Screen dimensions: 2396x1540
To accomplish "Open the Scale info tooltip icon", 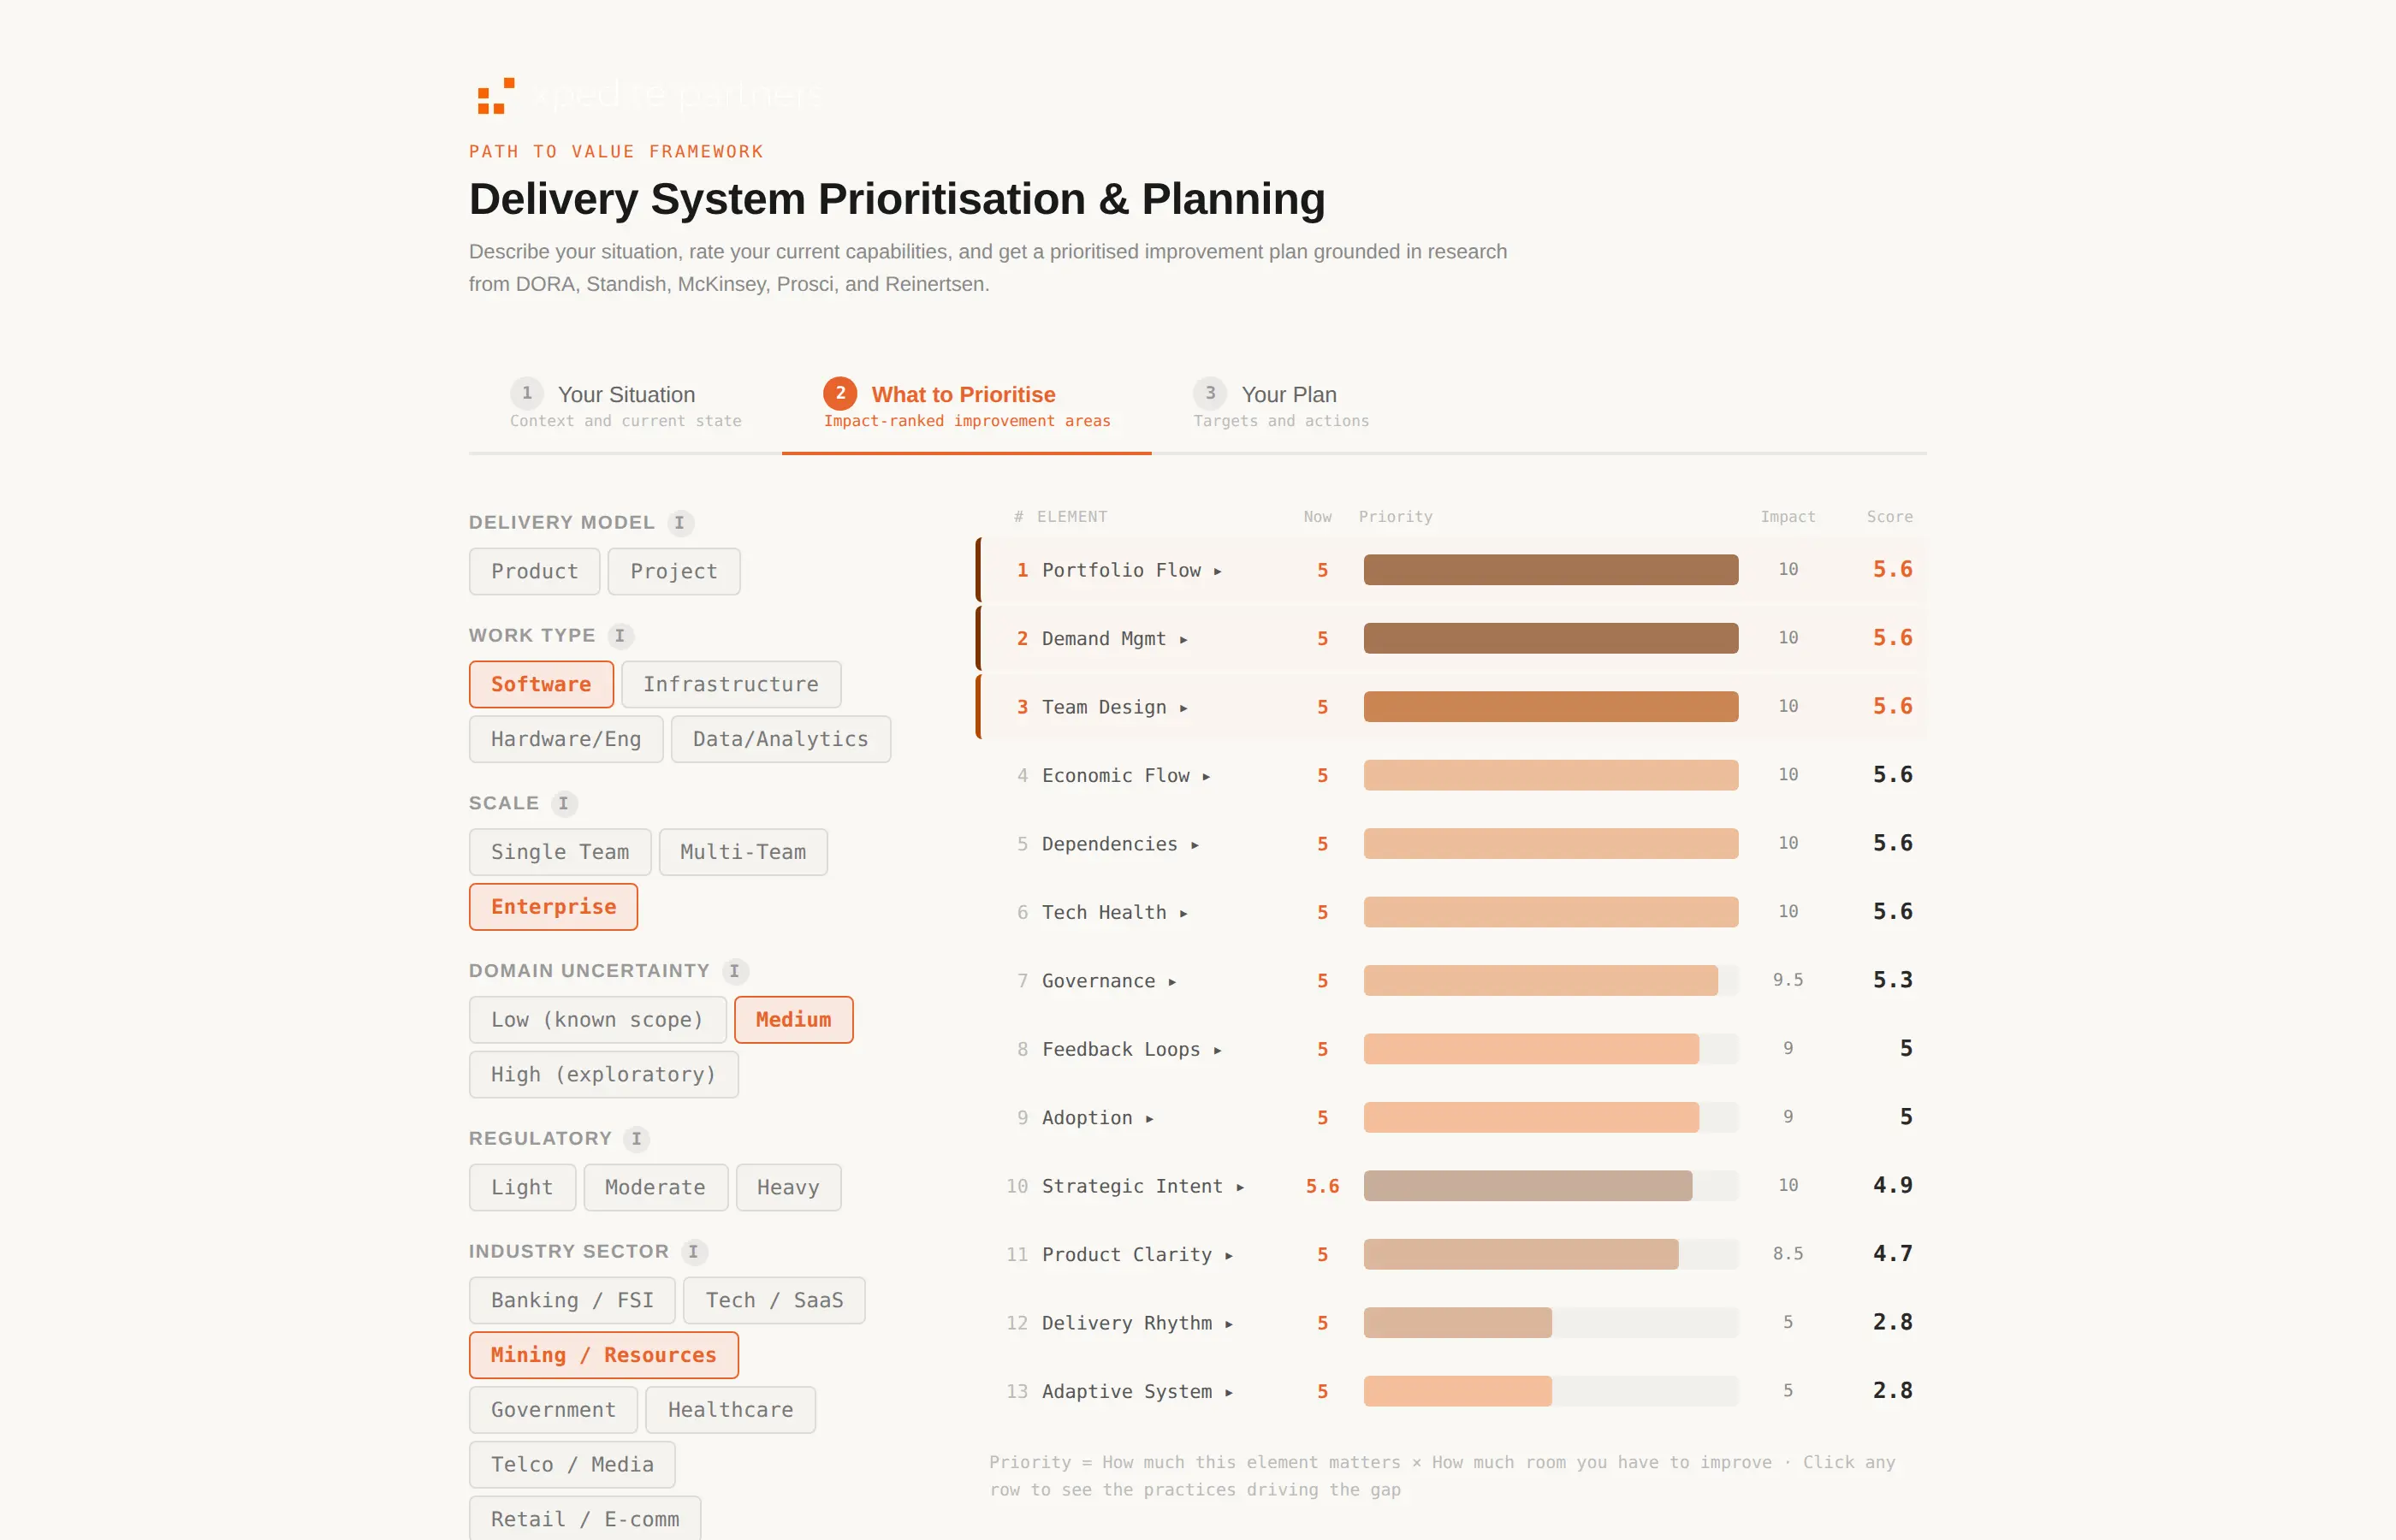I will pos(563,804).
